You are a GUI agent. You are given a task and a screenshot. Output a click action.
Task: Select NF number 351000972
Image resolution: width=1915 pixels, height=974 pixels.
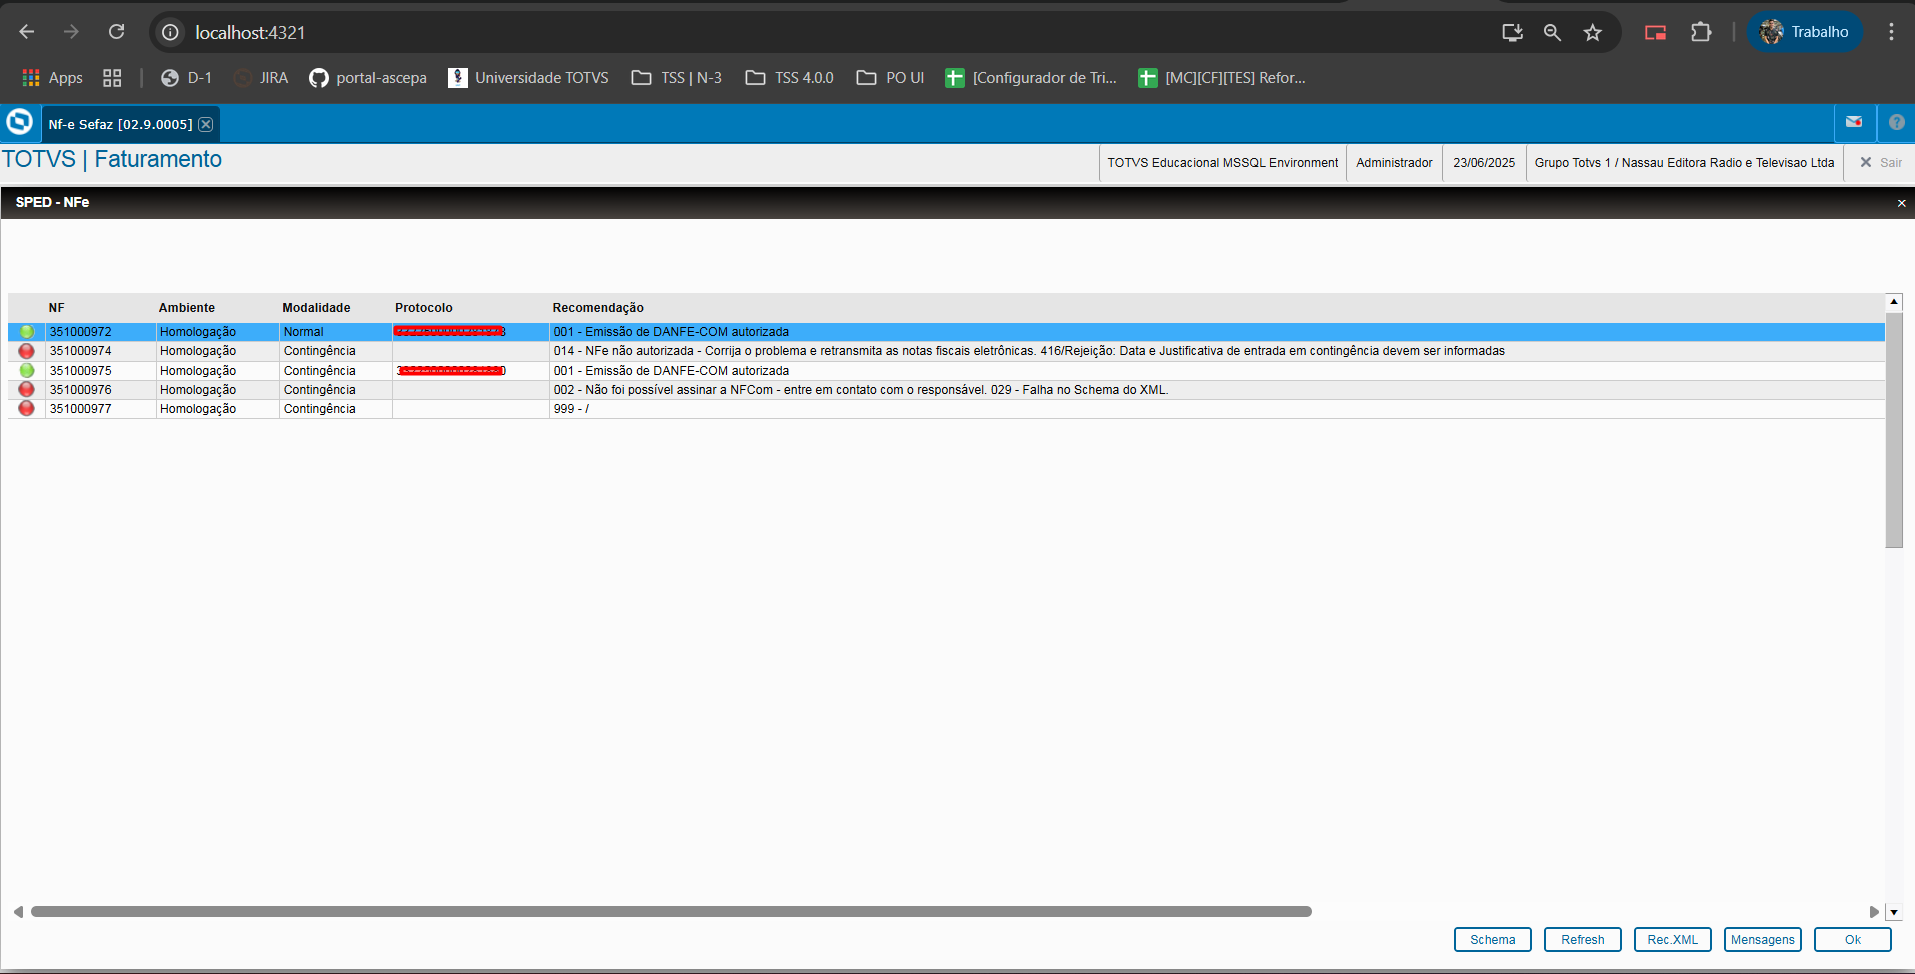(x=81, y=332)
